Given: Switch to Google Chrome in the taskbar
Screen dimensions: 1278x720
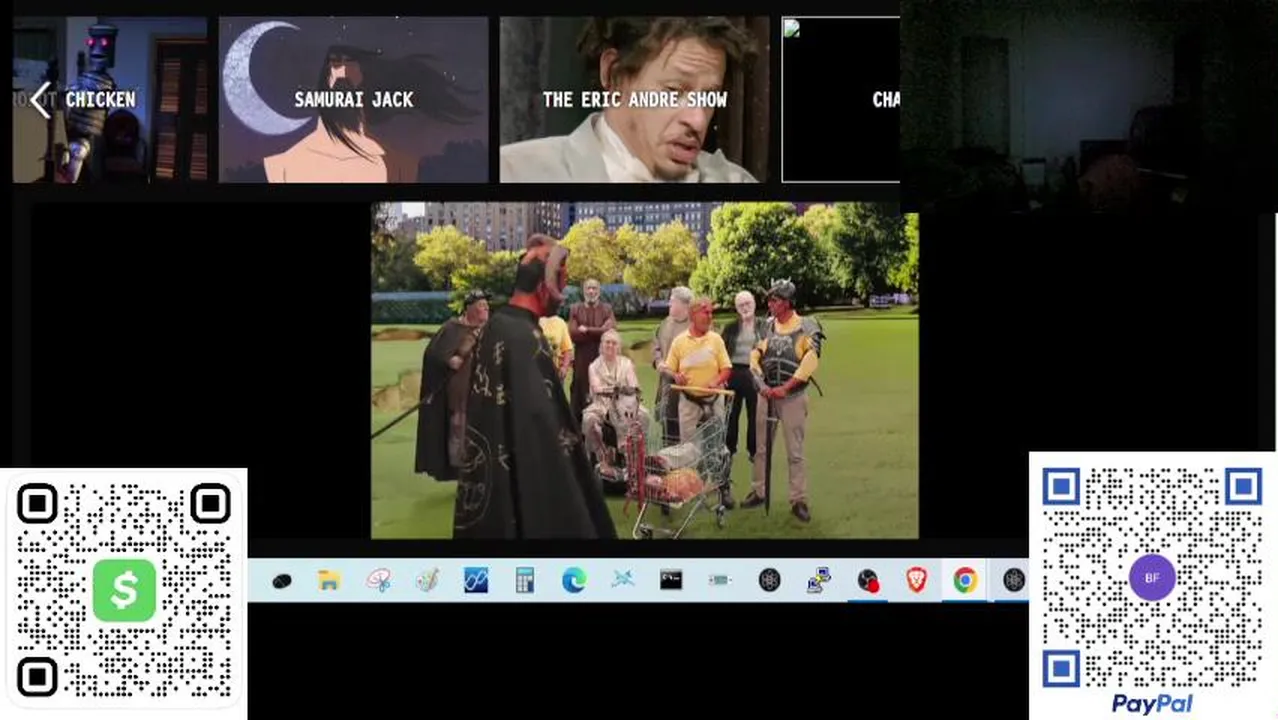Looking at the screenshot, I should pyautogui.click(x=965, y=580).
